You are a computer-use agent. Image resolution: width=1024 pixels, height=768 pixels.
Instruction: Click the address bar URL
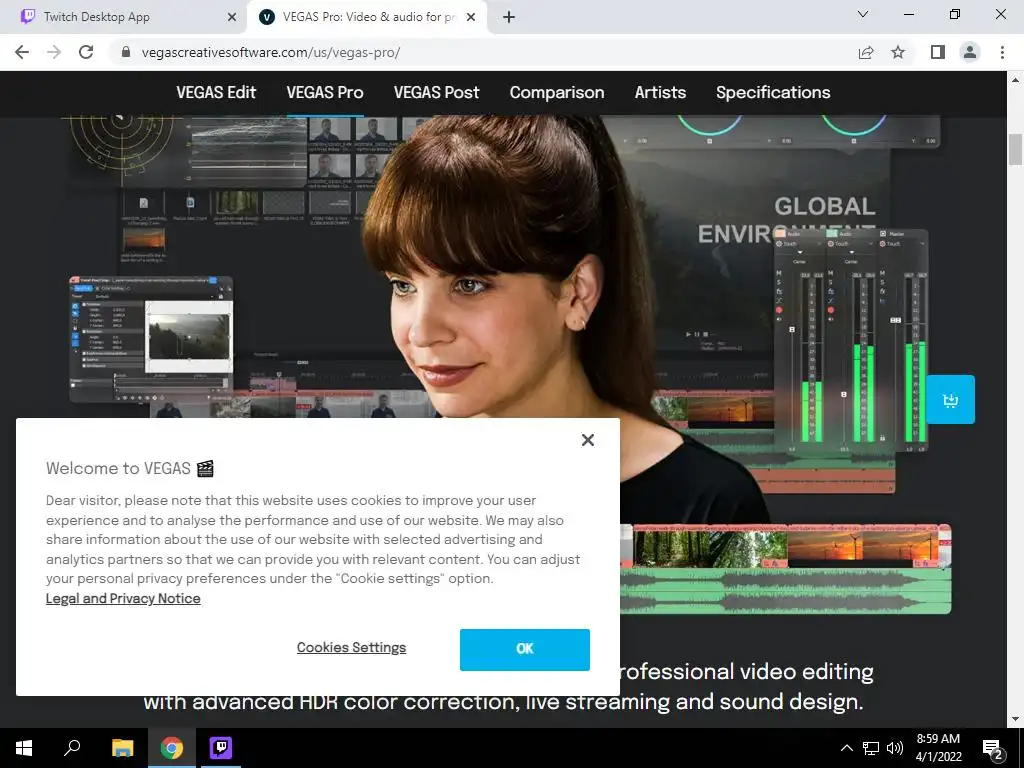click(x=270, y=52)
